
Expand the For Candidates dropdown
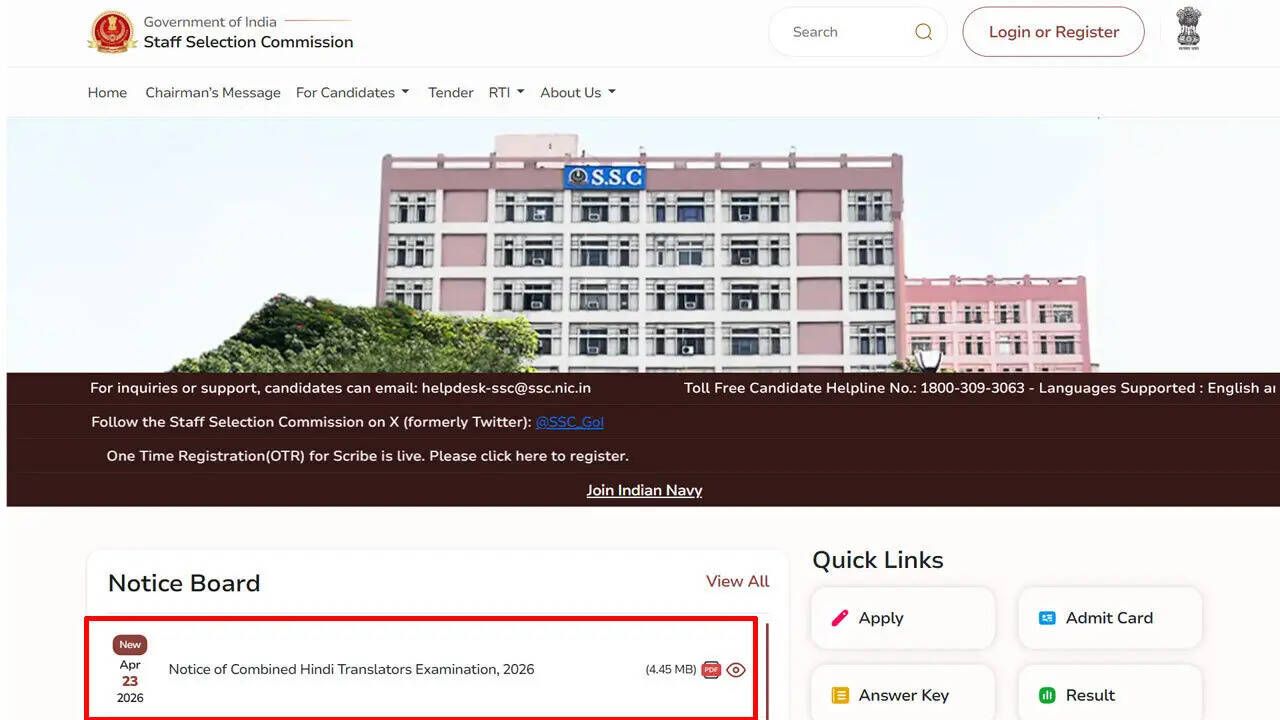click(x=352, y=91)
